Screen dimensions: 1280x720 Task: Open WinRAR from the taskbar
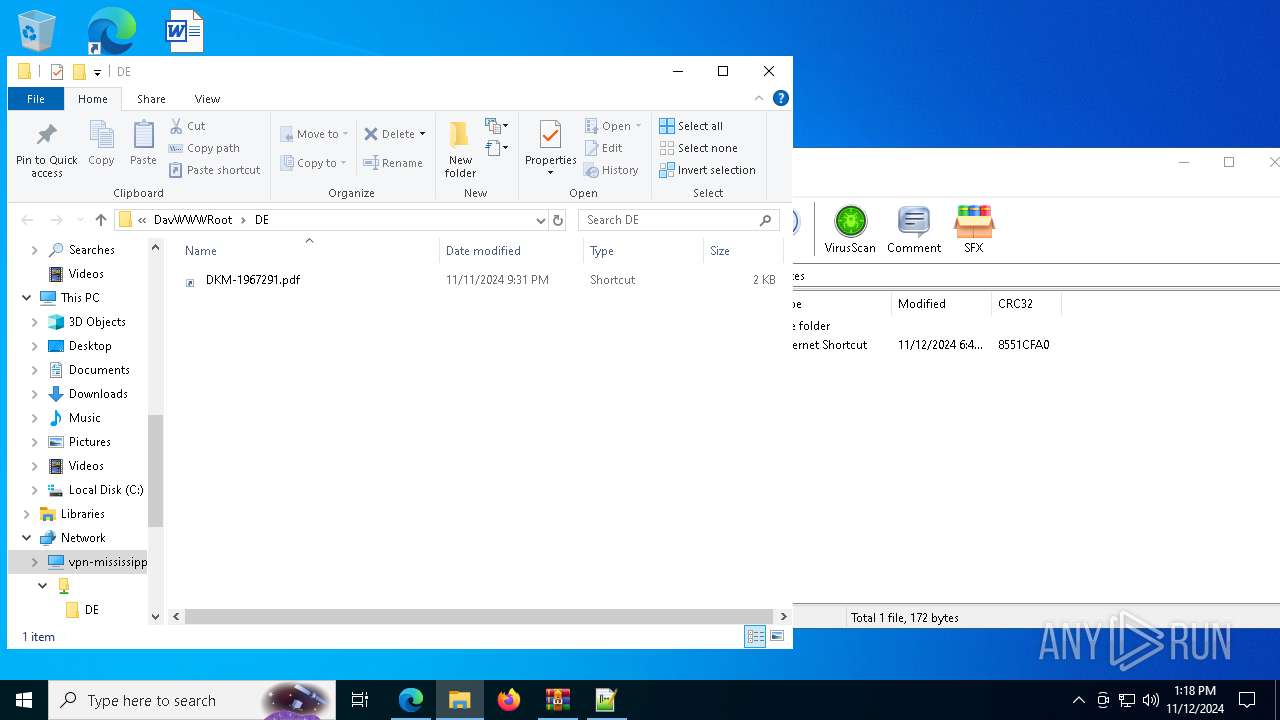point(557,700)
